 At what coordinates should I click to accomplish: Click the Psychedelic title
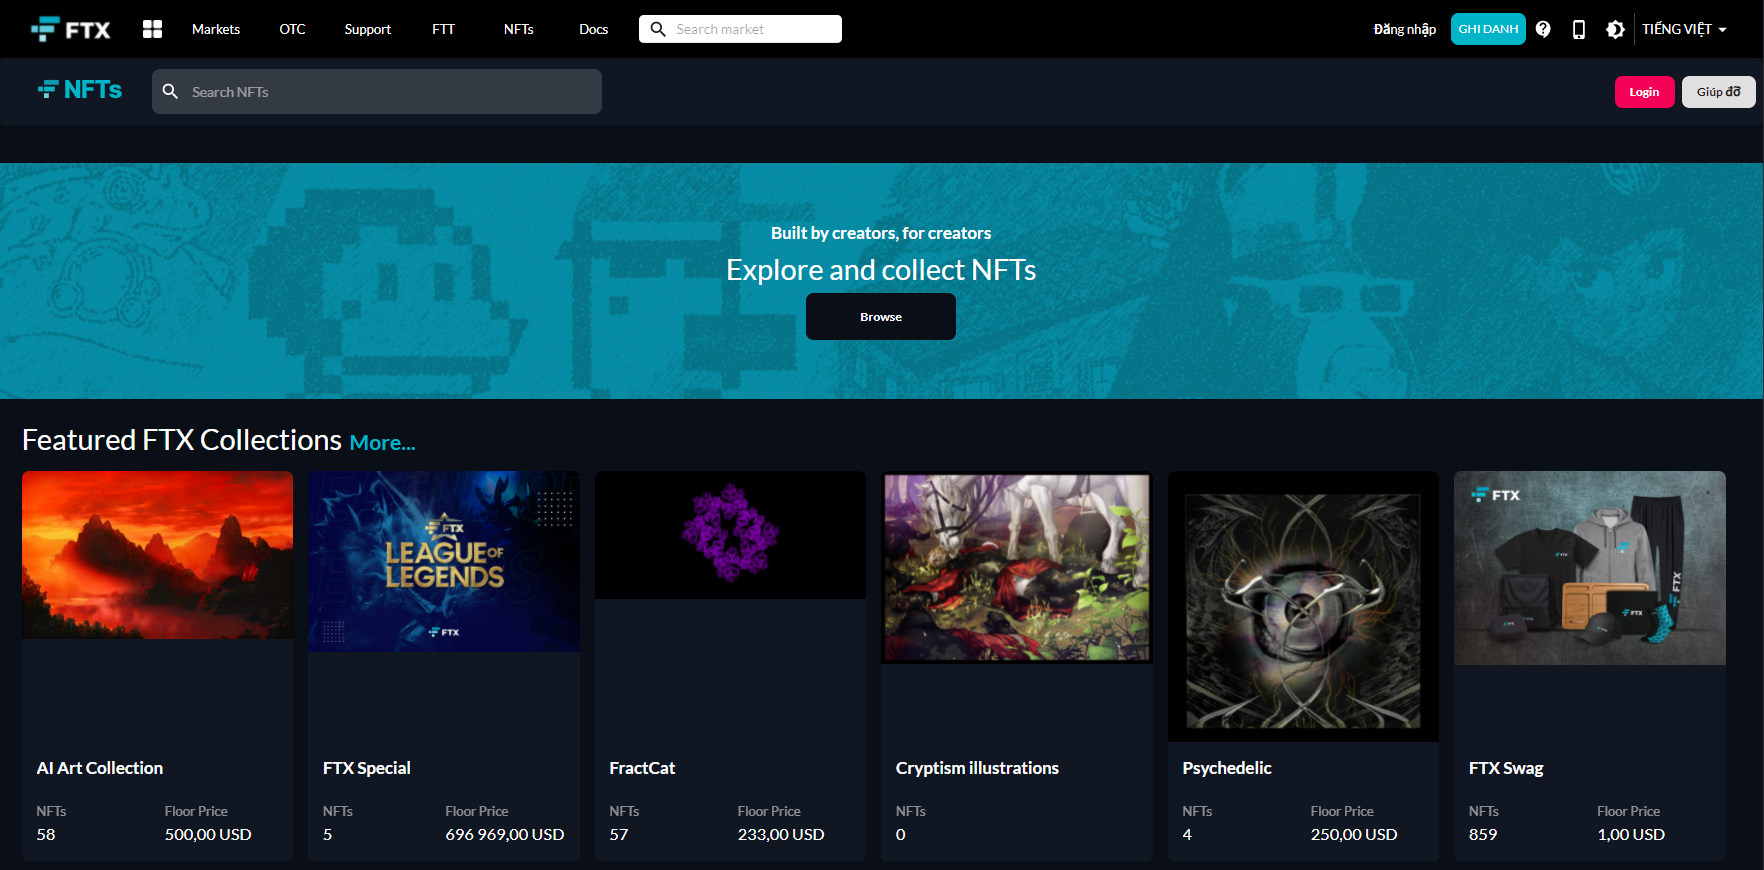1227,768
